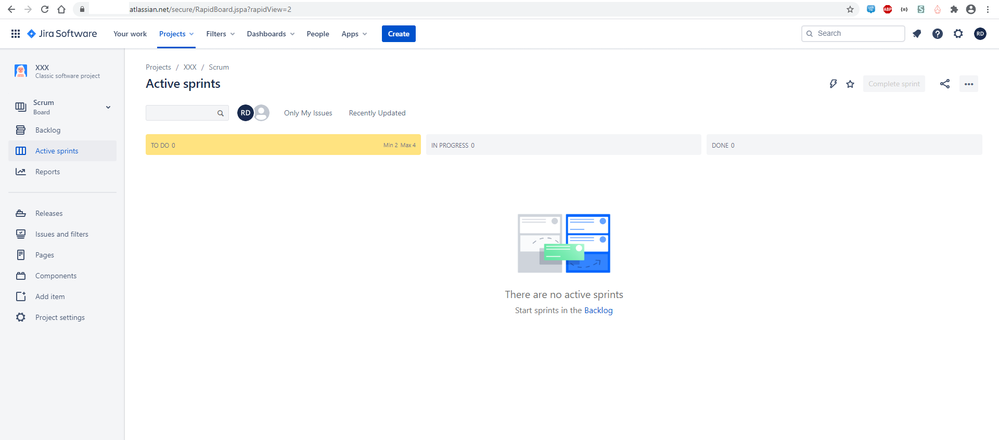The width and height of the screenshot is (999, 440).
Task: Follow the Backlog link under no active sprints
Action: click(598, 311)
